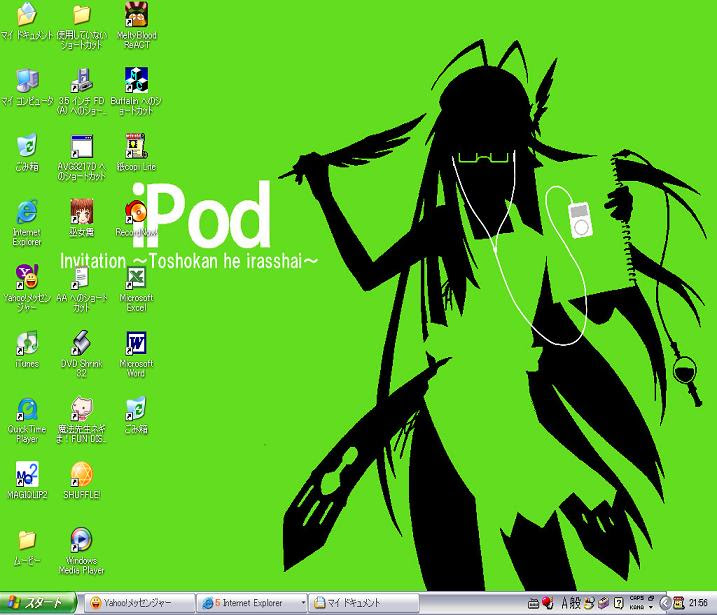717x615 pixels.
Task: Open the スタート menu button
Action: tap(38, 603)
